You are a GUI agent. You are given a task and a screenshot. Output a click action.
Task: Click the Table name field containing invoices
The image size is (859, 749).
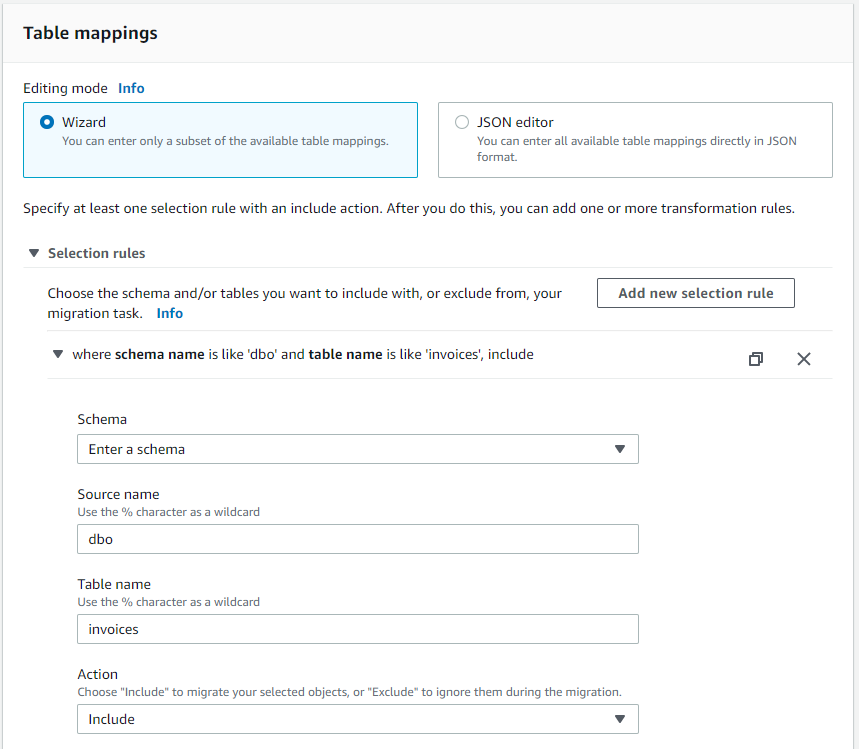coord(357,629)
